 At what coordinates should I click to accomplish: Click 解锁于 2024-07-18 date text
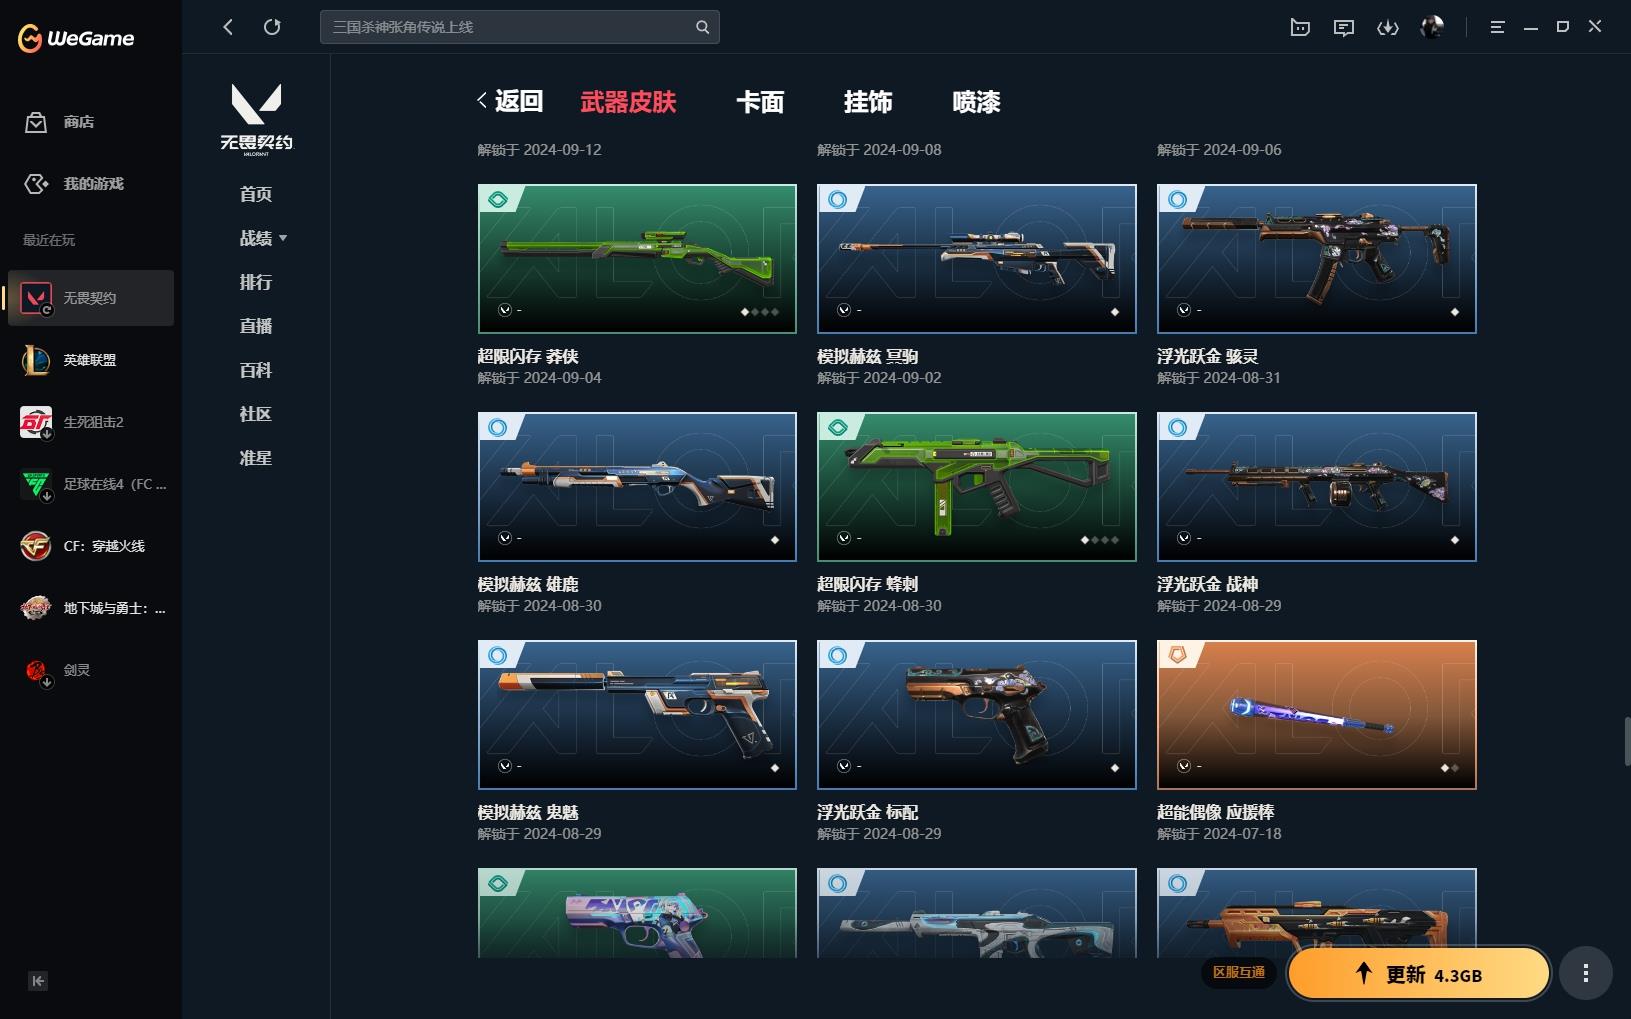click(1219, 834)
